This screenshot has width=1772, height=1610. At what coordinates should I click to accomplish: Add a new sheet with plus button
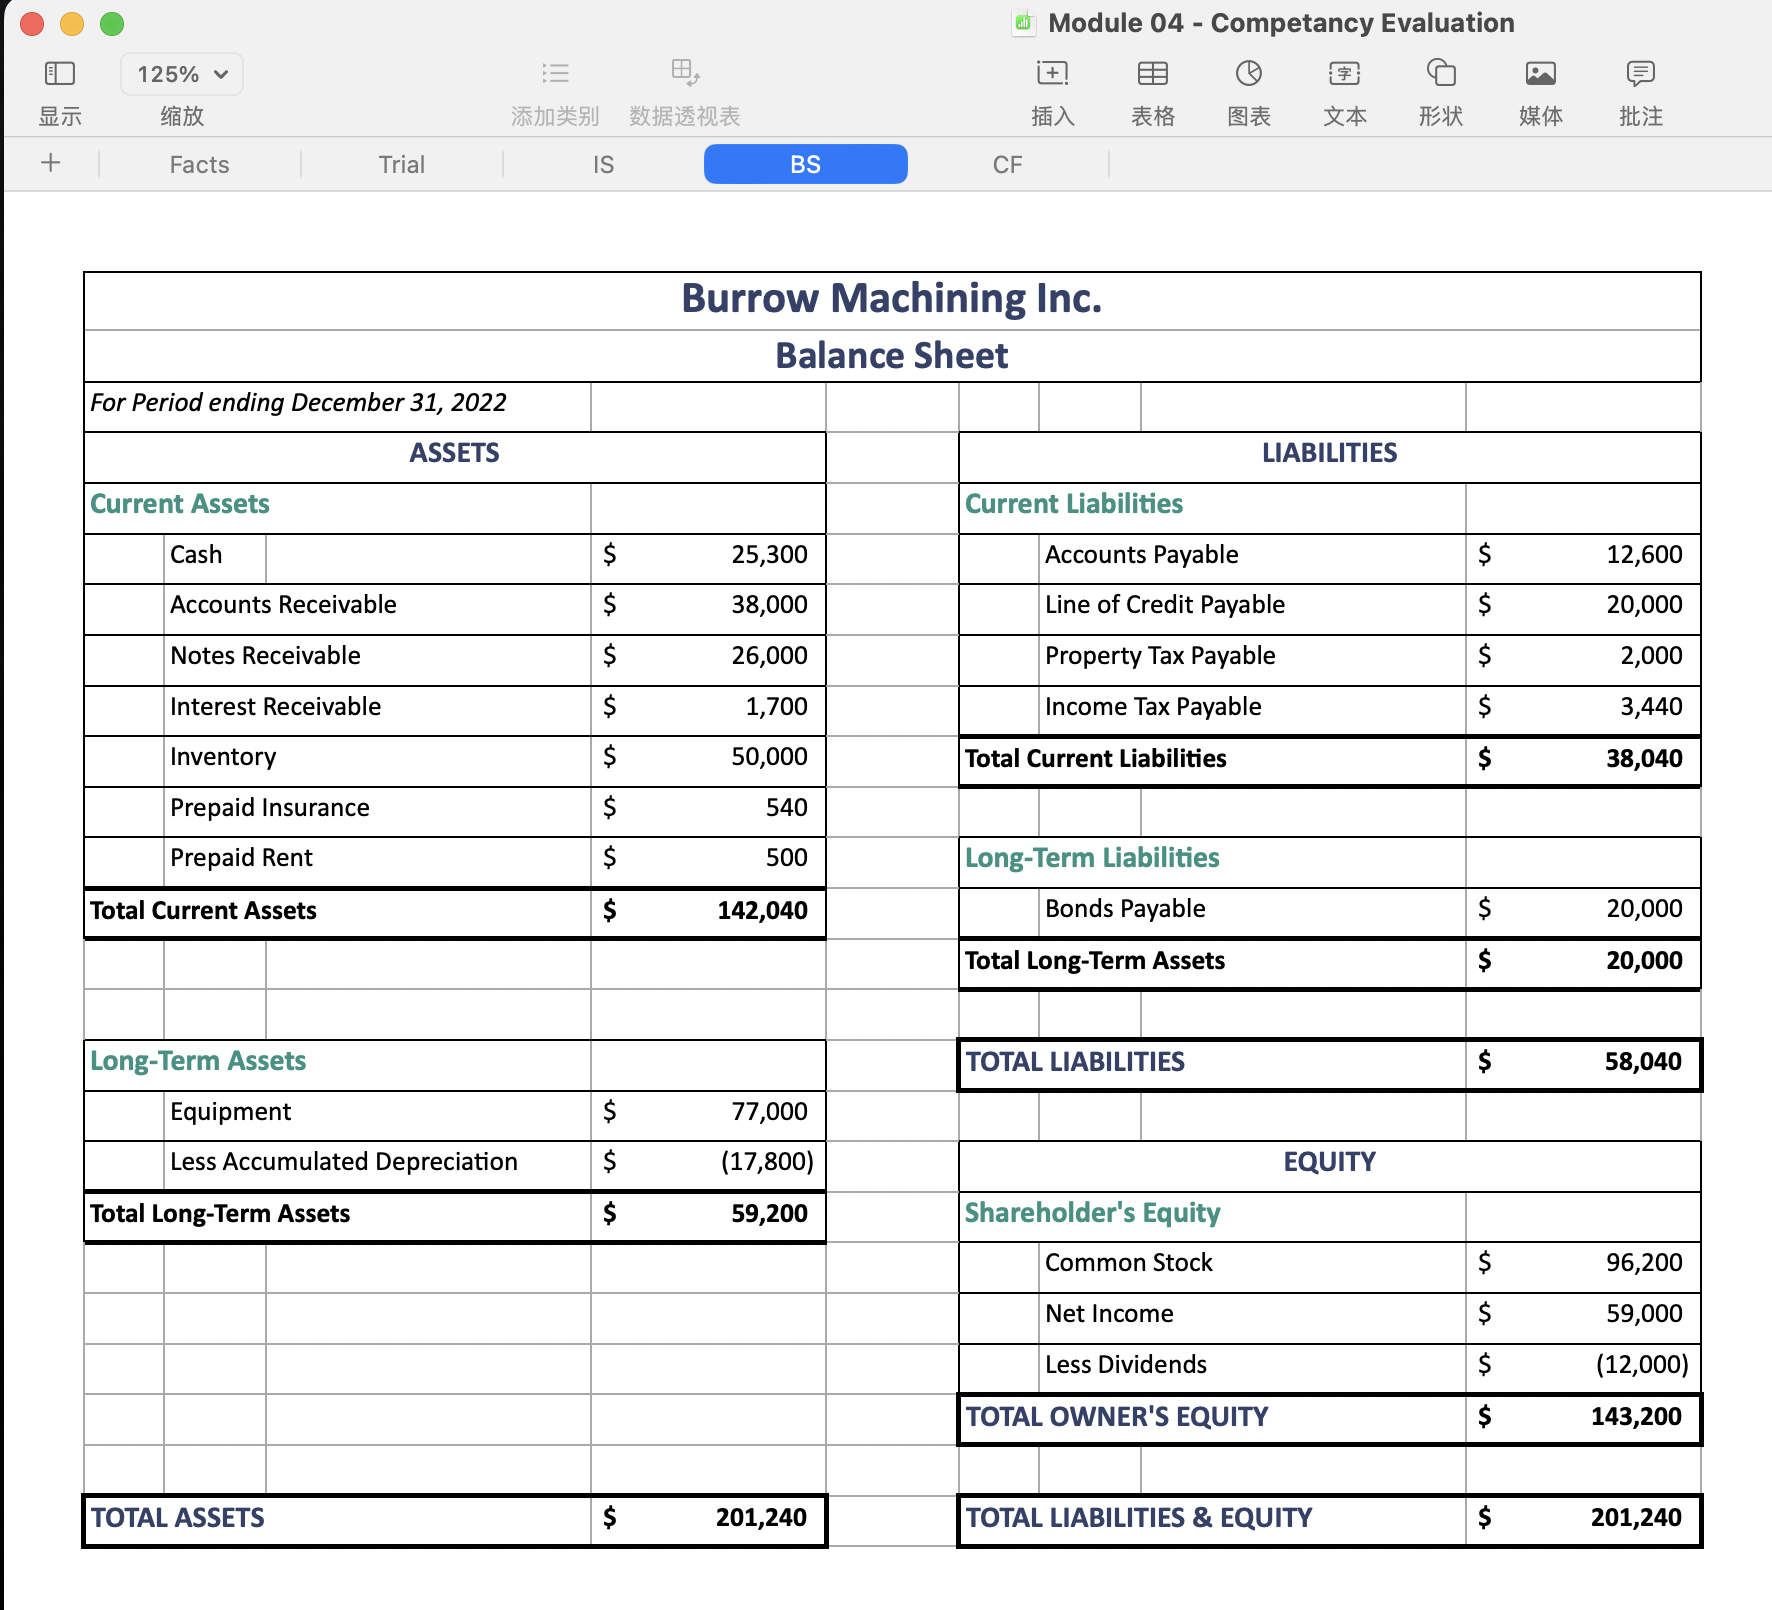click(51, 163)
